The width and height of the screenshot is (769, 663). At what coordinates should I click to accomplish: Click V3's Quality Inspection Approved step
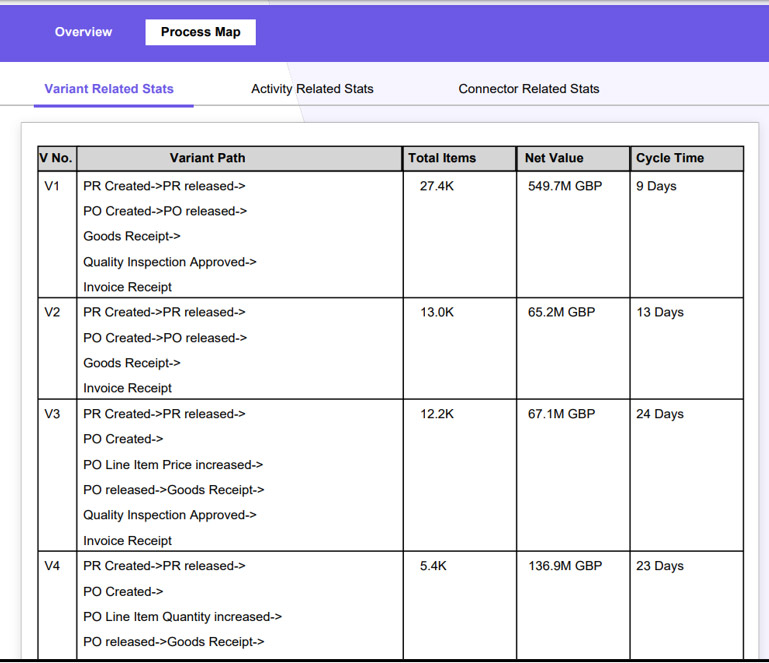click(170, 515)
